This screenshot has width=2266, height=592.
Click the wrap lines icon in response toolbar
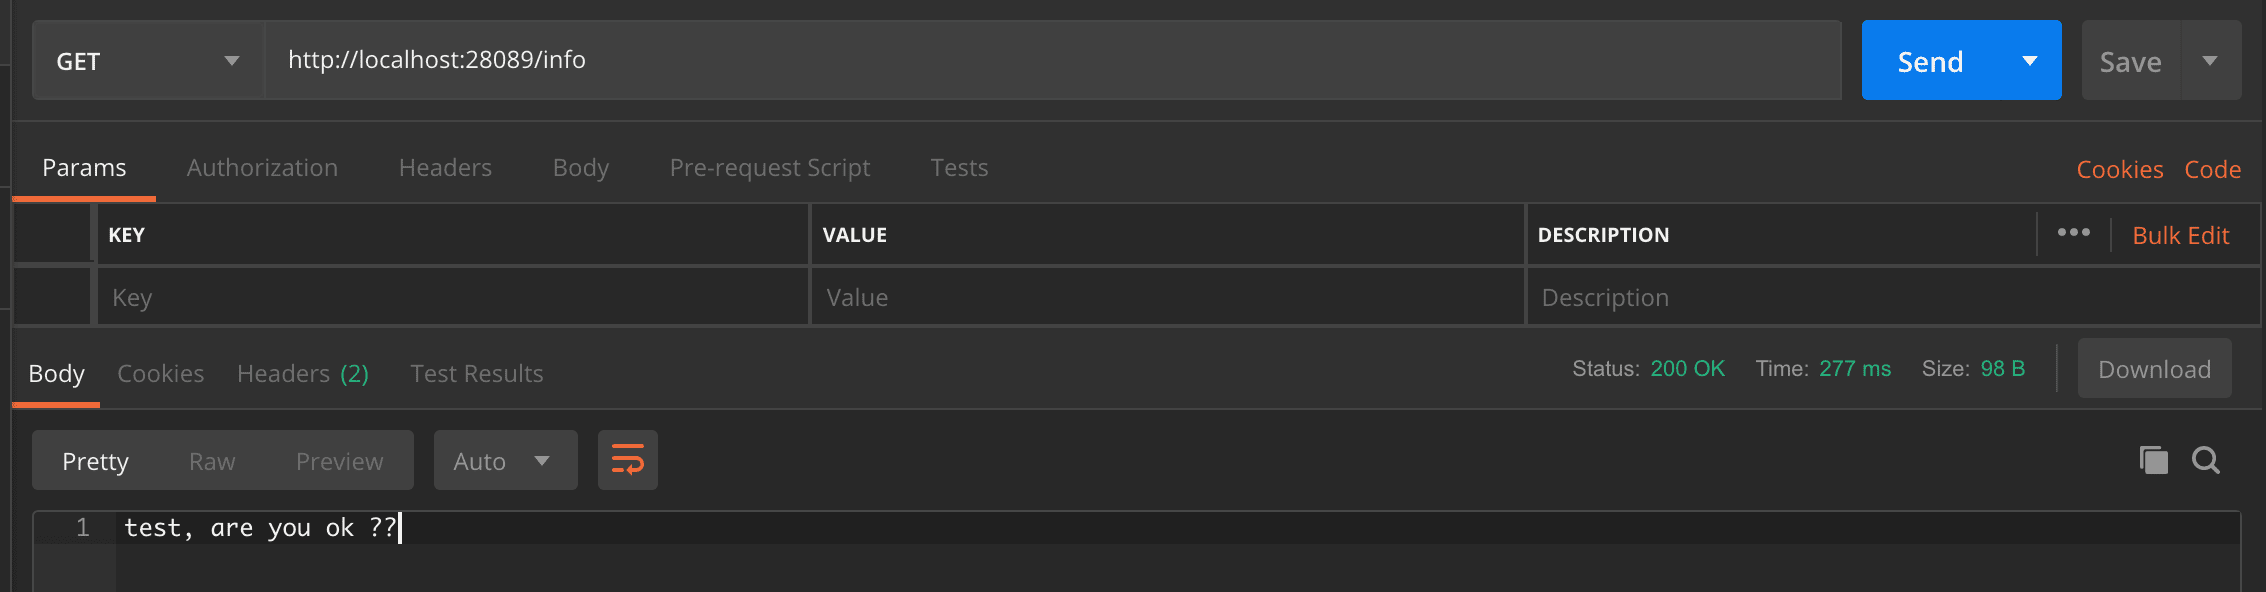[627, 460]
